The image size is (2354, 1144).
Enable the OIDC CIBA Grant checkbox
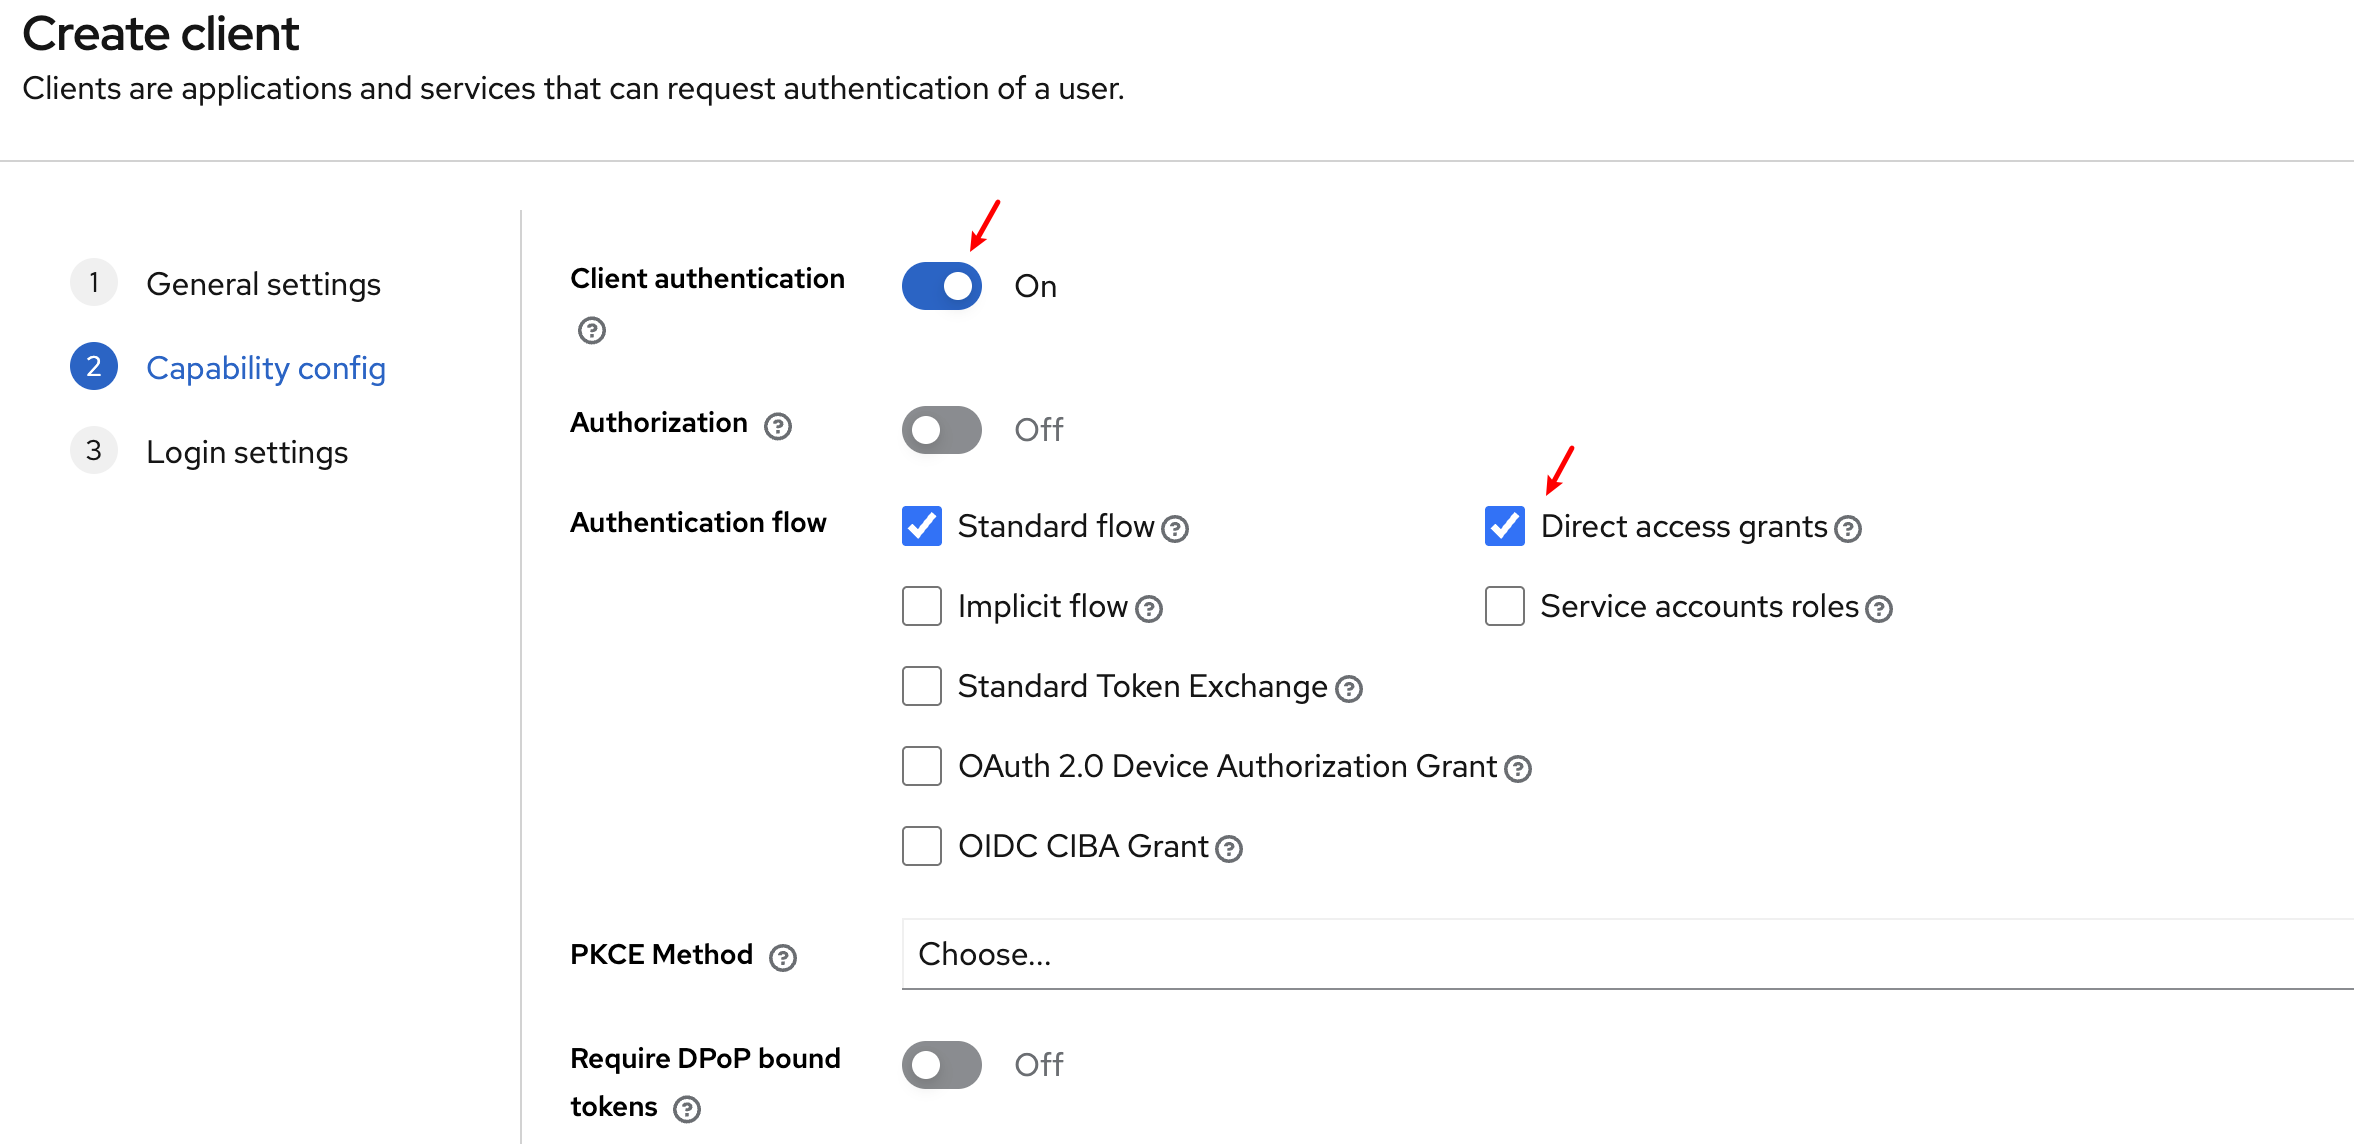point(921,846)
